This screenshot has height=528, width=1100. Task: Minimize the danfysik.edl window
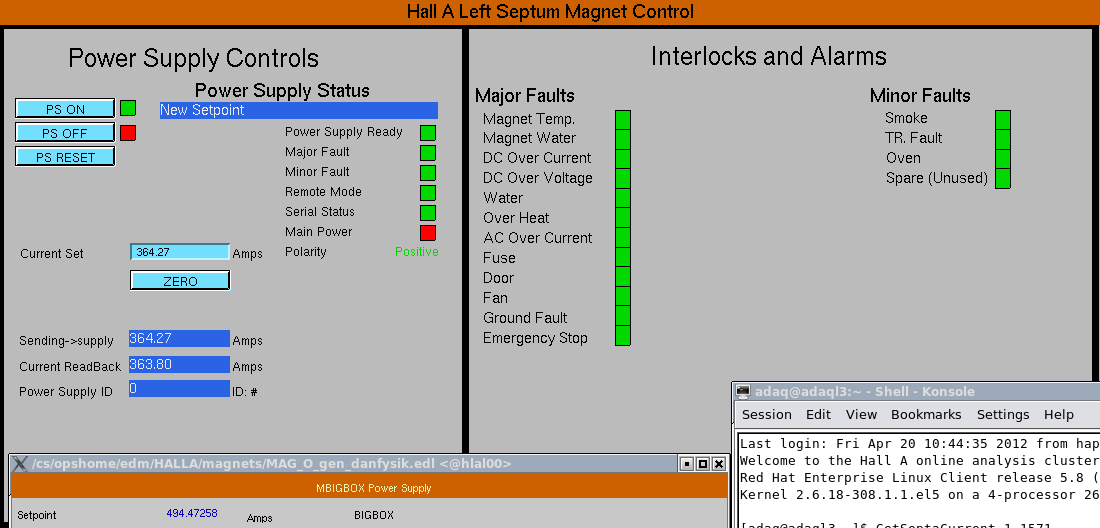click(x=687, y=463)
